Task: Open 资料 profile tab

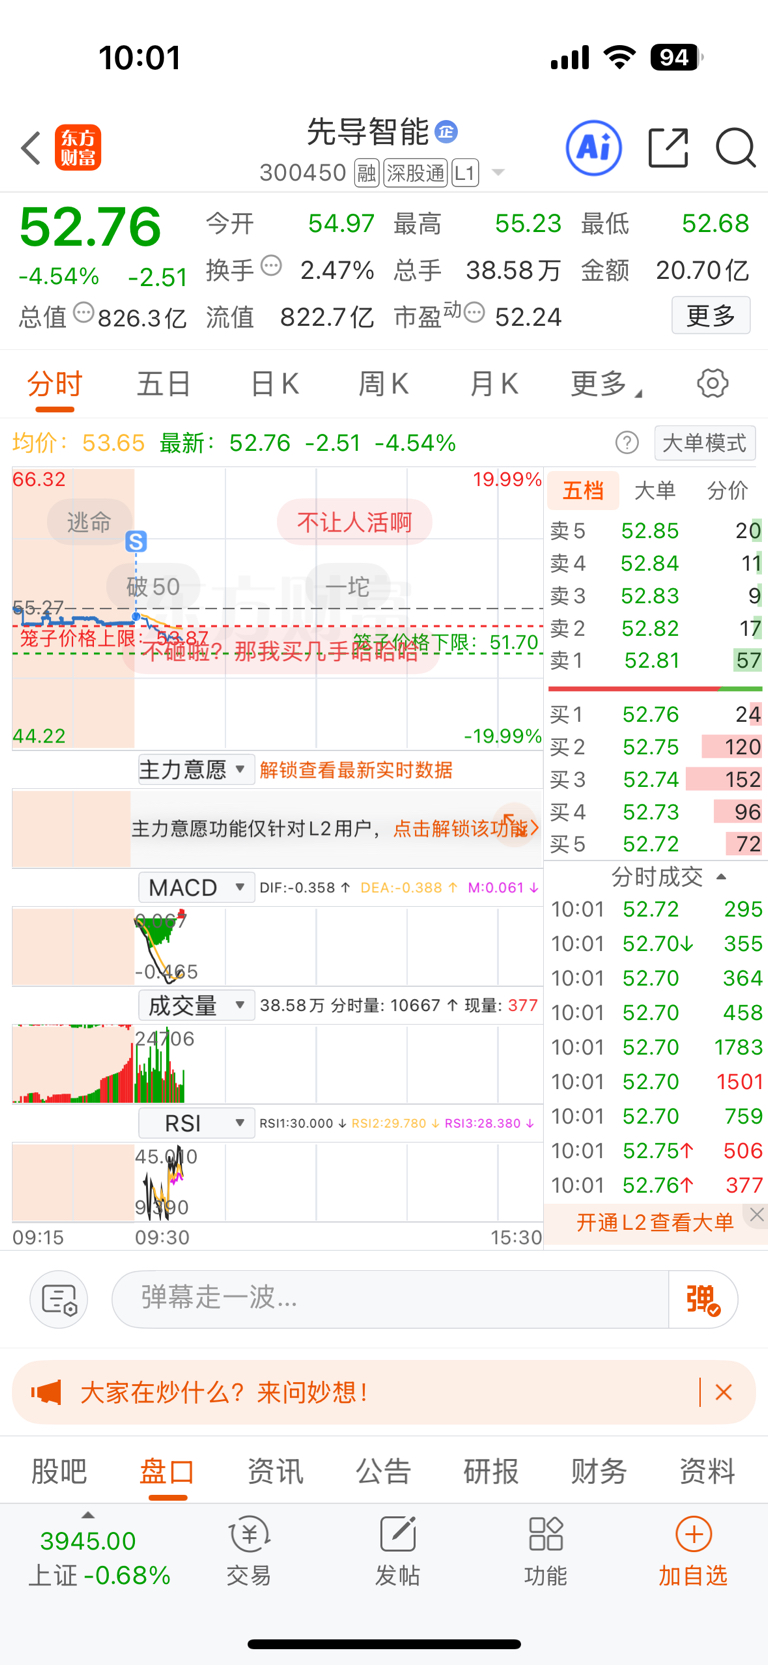Action: (x=707, y=1471)
